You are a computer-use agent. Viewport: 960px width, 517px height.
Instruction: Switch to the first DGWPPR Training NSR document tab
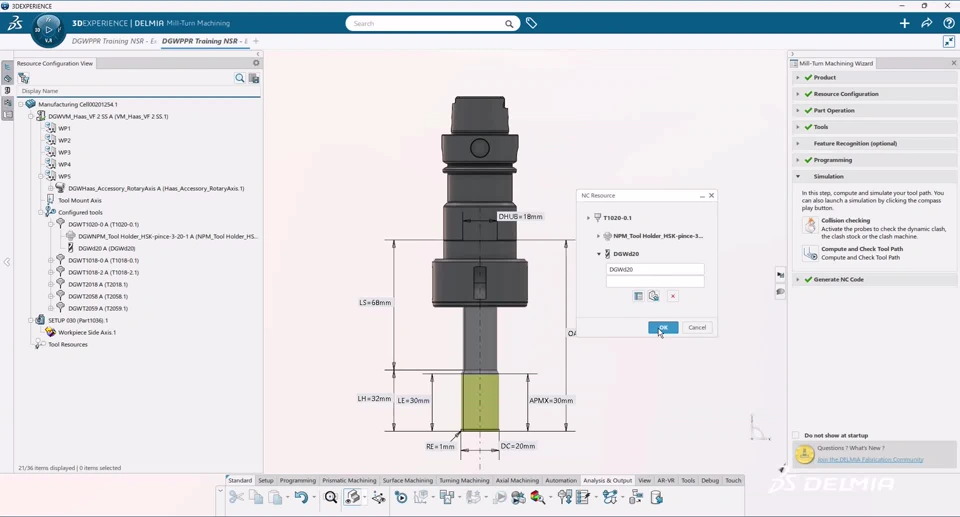tap(114, 41)
